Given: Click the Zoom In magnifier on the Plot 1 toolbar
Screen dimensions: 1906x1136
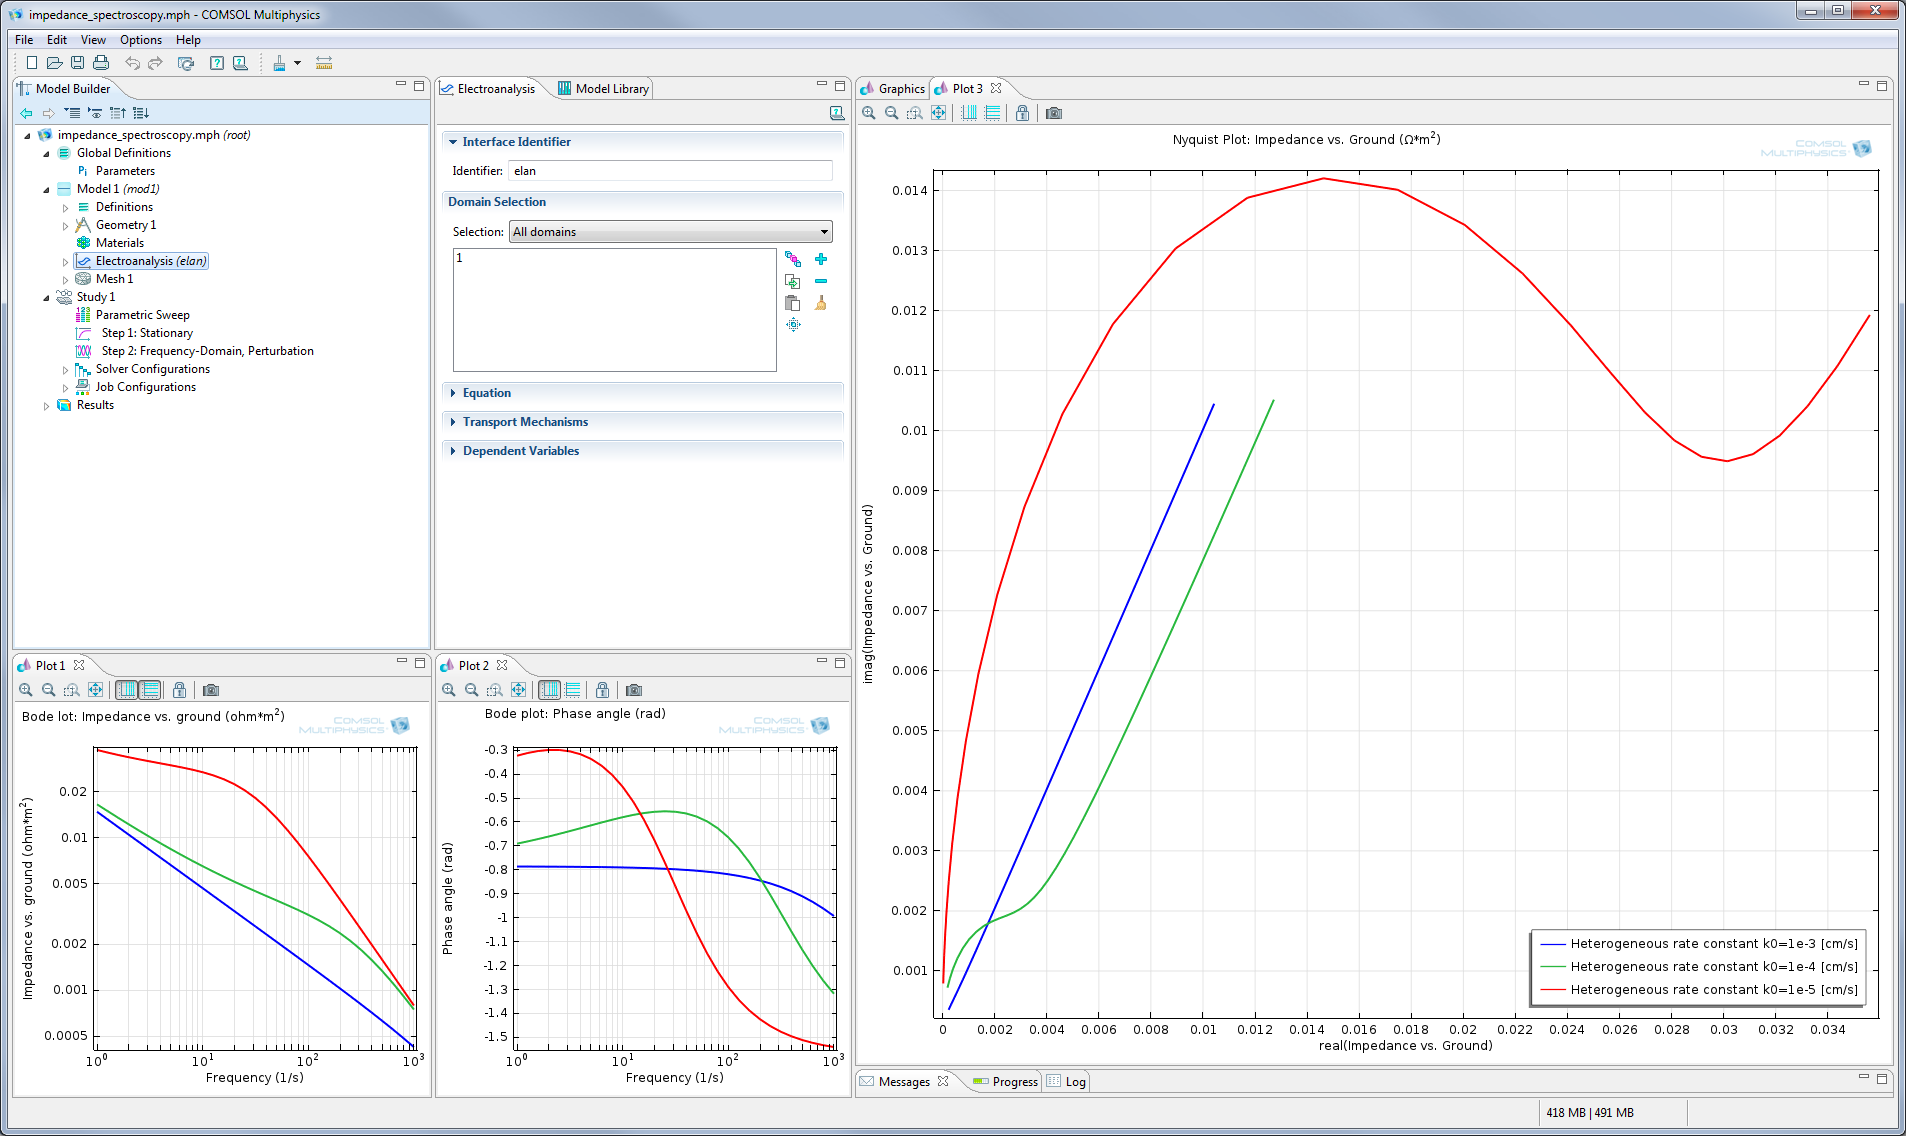Looking at the screenshot, I should click(x=24, y=690).
